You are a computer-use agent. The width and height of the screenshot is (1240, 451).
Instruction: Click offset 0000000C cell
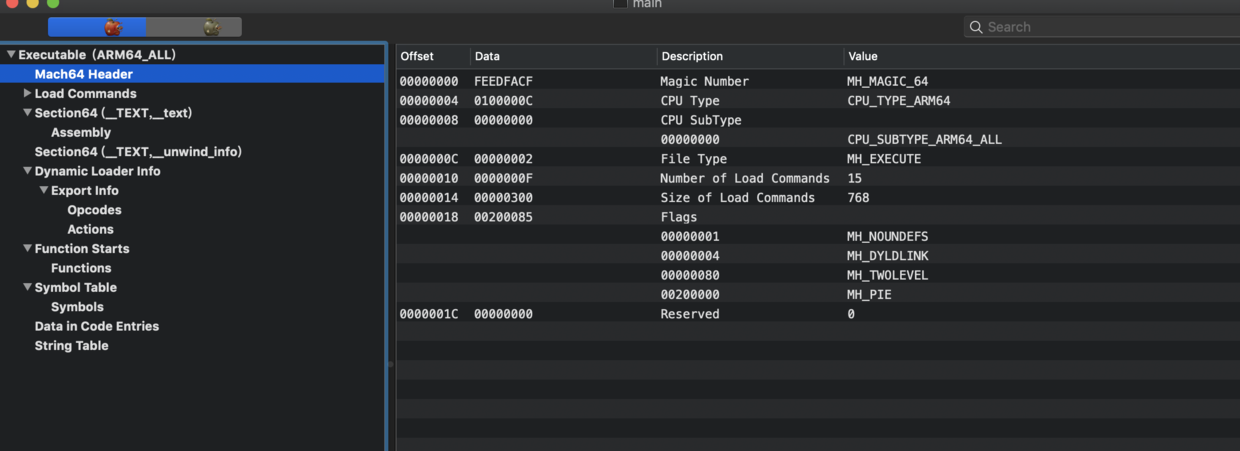click(x=429, y=159)
